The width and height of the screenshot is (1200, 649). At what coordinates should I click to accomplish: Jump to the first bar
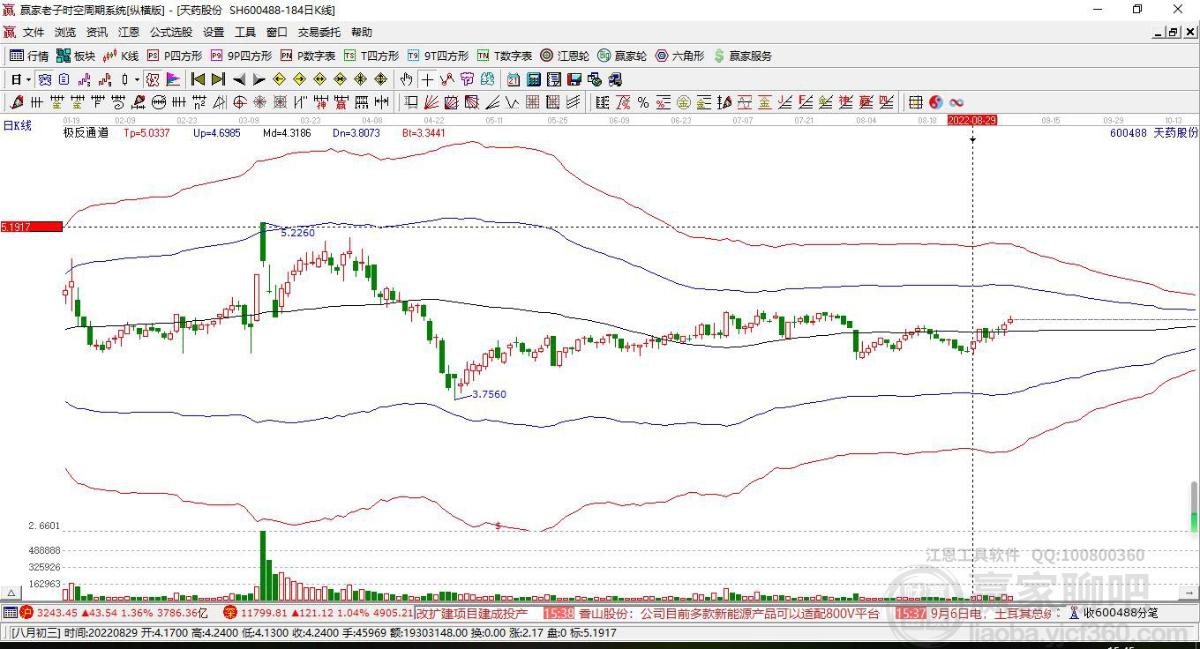198,79
